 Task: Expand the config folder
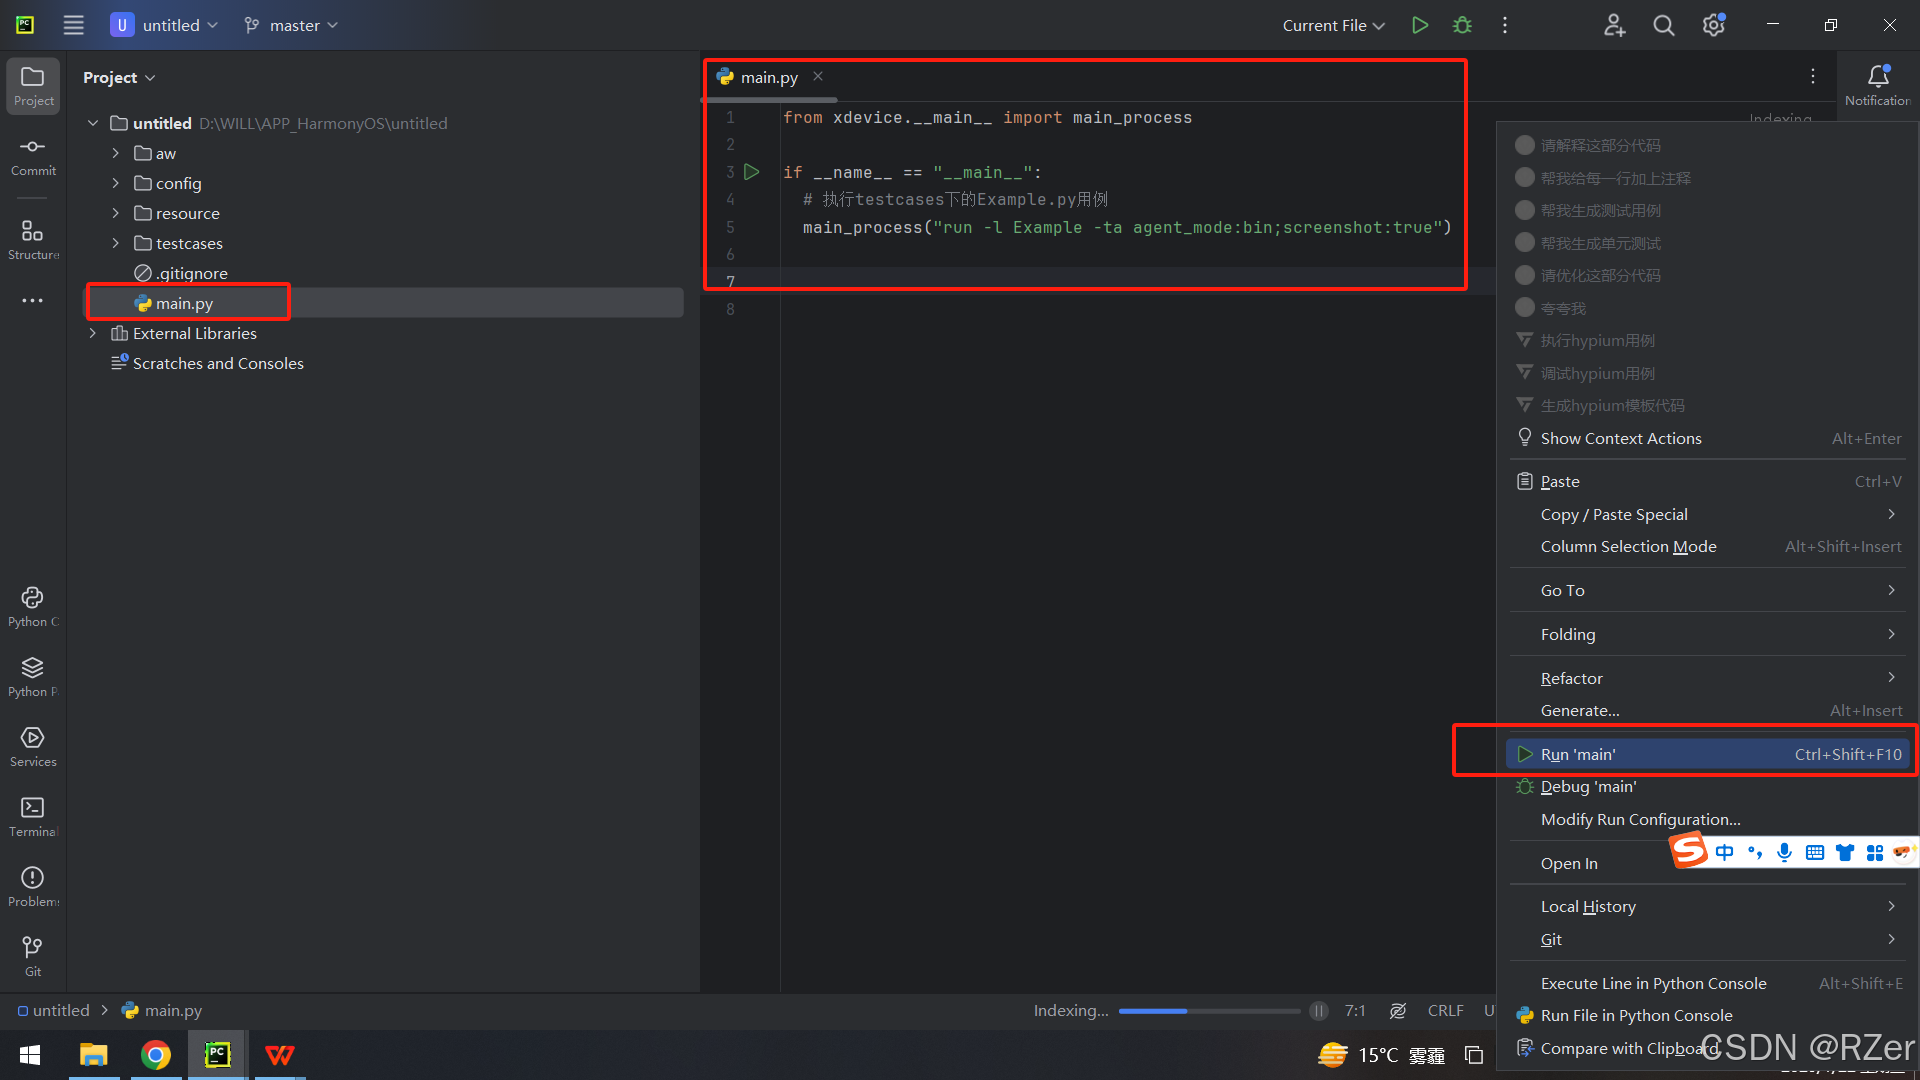pyautogui.click(x=116, y=183)
